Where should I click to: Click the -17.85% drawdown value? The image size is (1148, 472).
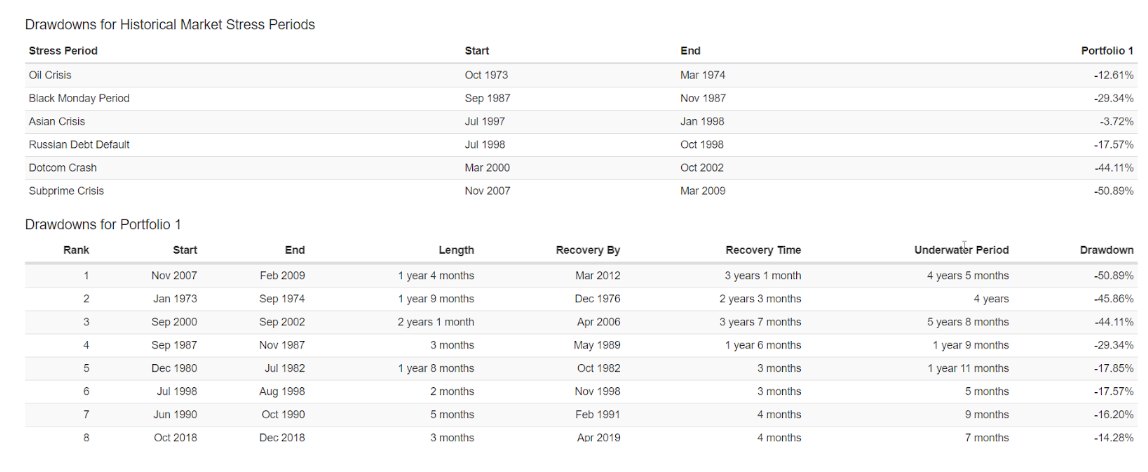[1114, 368]
